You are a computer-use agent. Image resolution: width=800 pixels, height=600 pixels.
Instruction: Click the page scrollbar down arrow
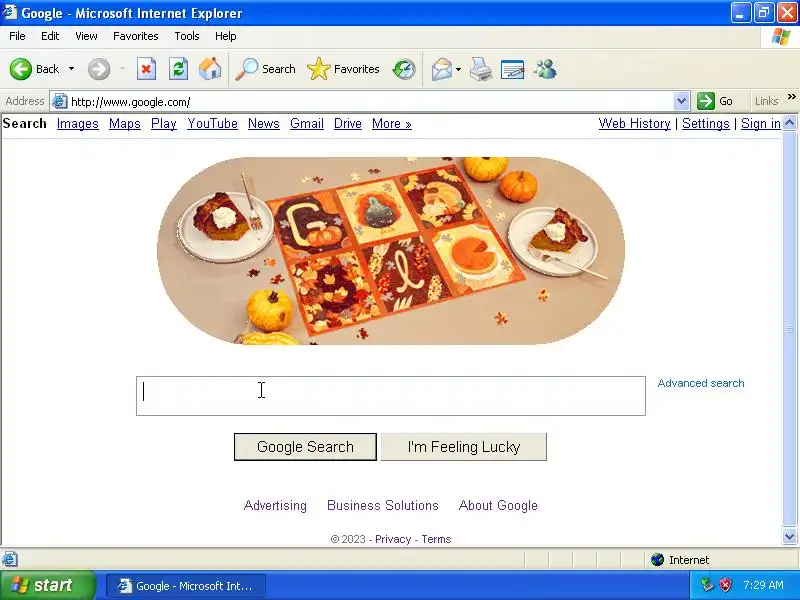[x=789, y=536]
